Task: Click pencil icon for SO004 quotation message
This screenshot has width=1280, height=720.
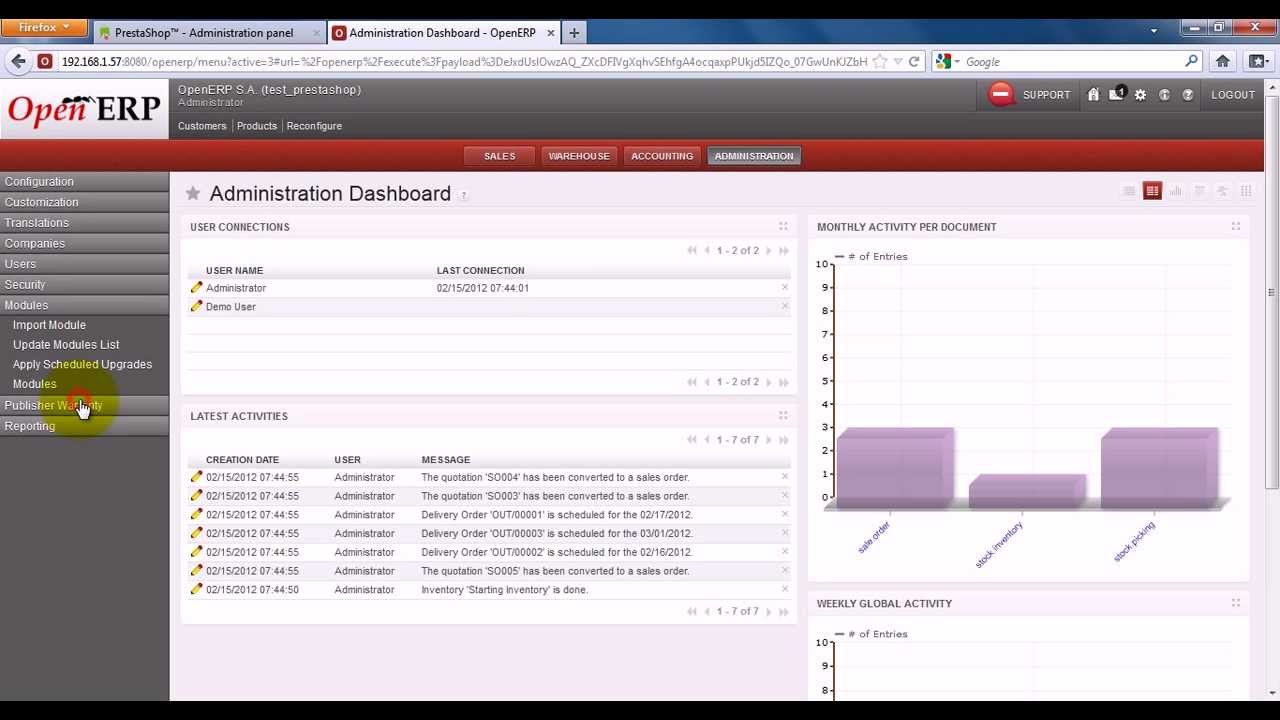Action: tap(196, 477)
